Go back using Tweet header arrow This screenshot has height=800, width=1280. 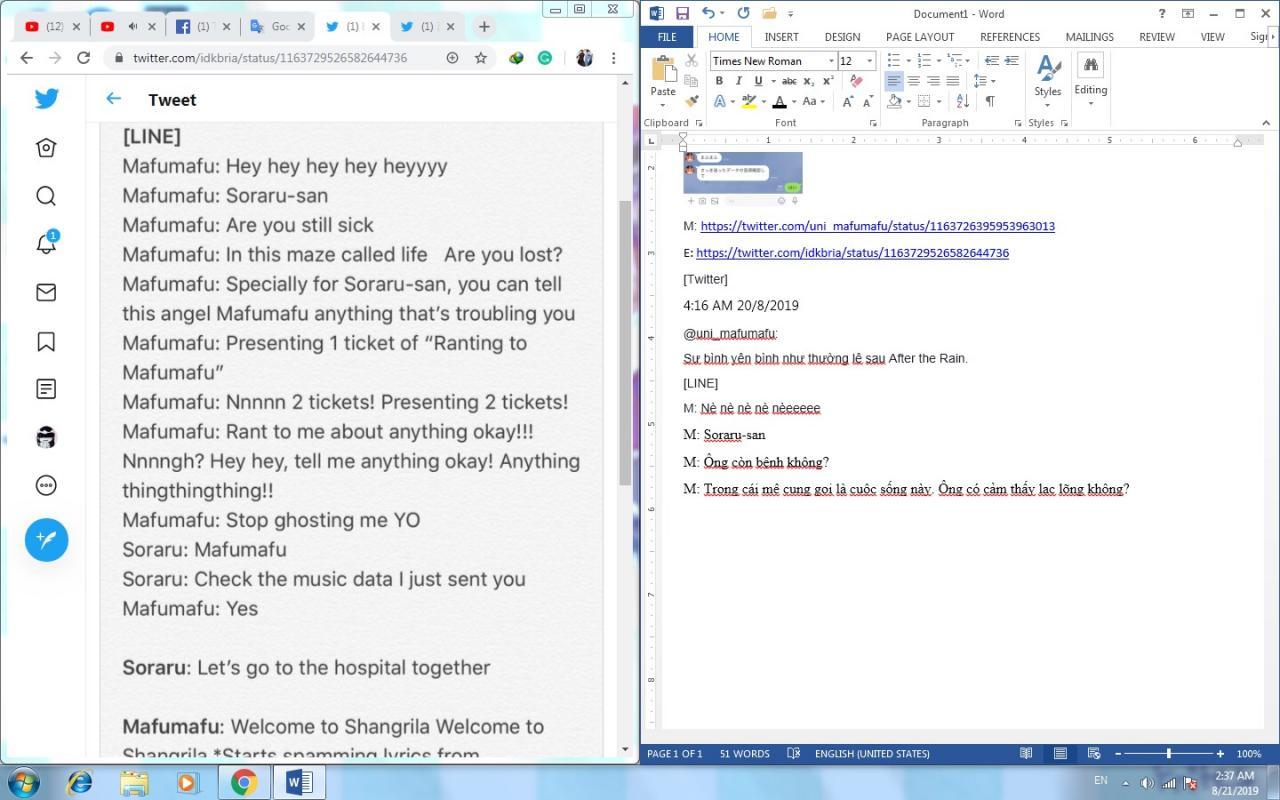(114, 99)
